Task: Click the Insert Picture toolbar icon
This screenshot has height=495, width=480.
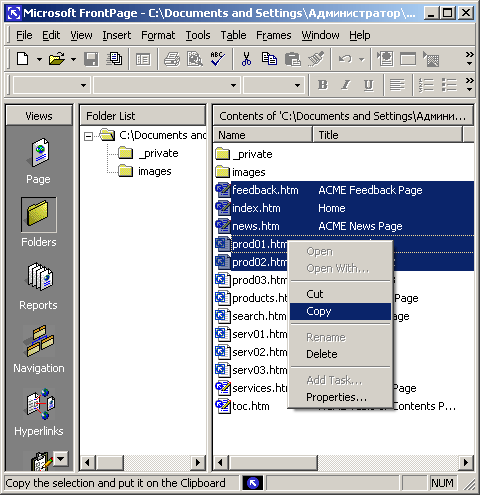Action: 431,59
